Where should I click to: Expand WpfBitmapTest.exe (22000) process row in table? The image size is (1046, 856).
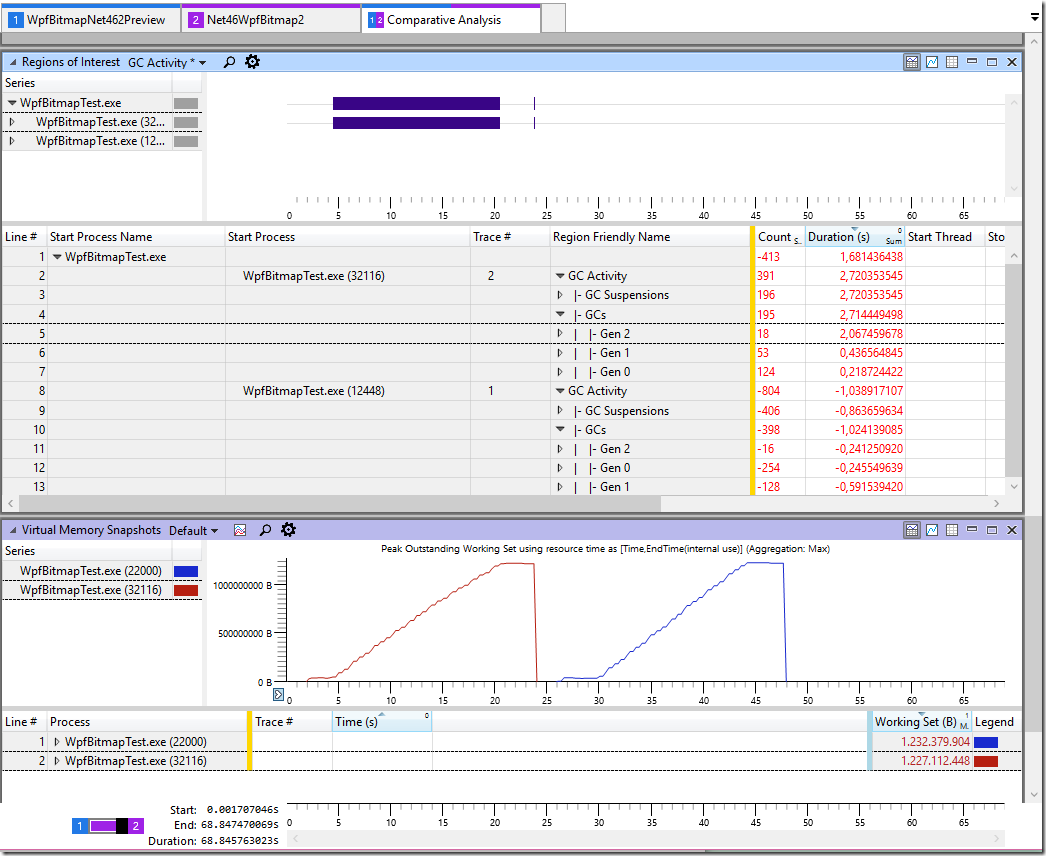pos(57,742)
